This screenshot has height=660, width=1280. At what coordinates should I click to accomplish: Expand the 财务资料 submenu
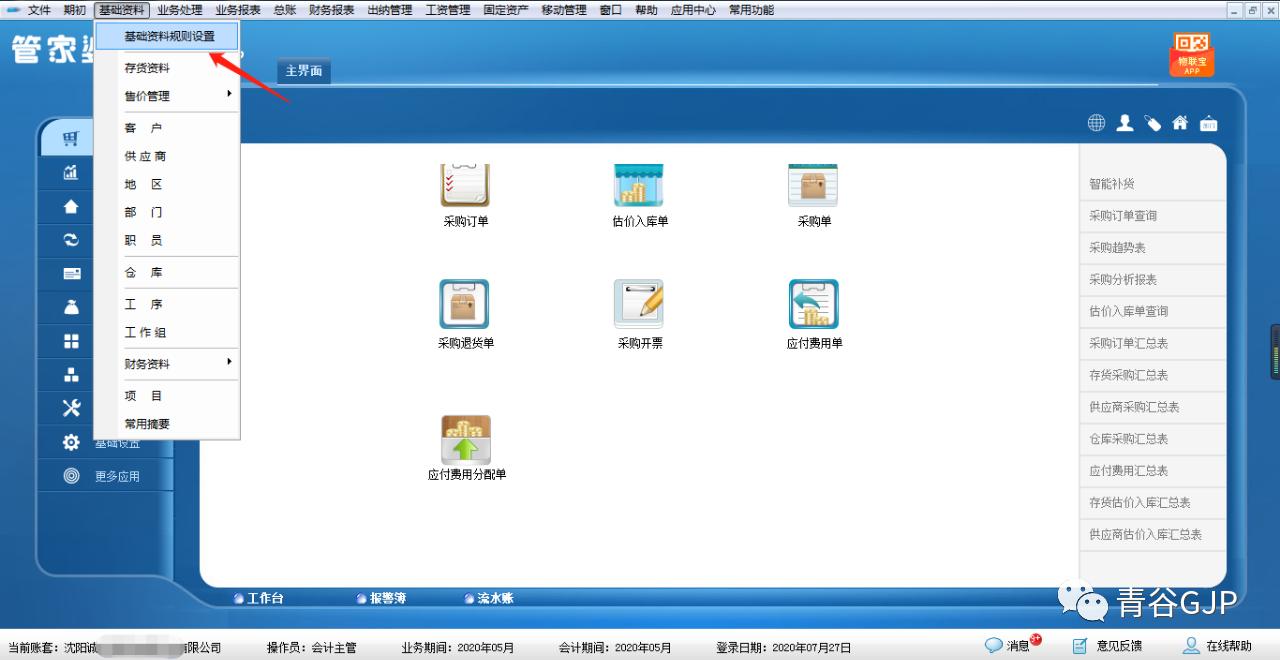167,364
